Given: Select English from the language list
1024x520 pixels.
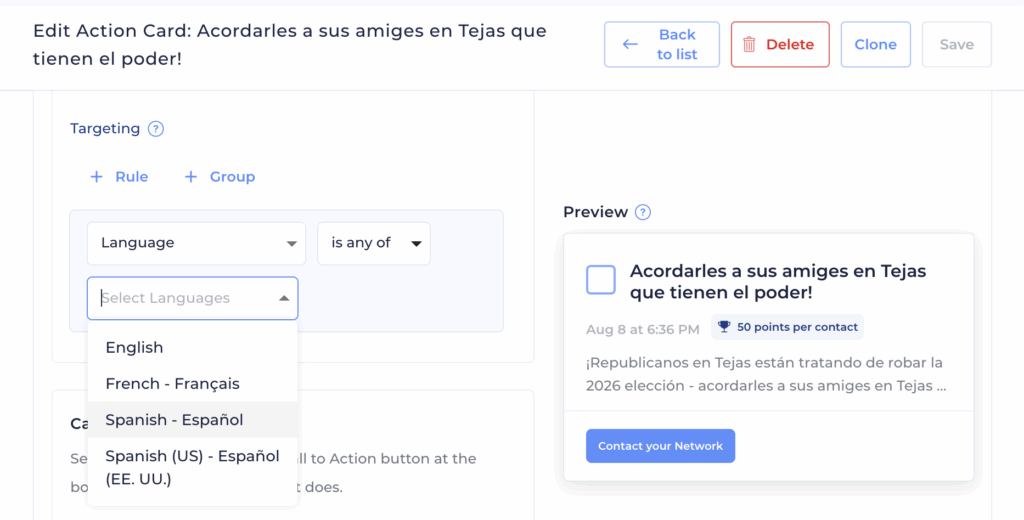Looking at the screenshot, I should (134, 347).
